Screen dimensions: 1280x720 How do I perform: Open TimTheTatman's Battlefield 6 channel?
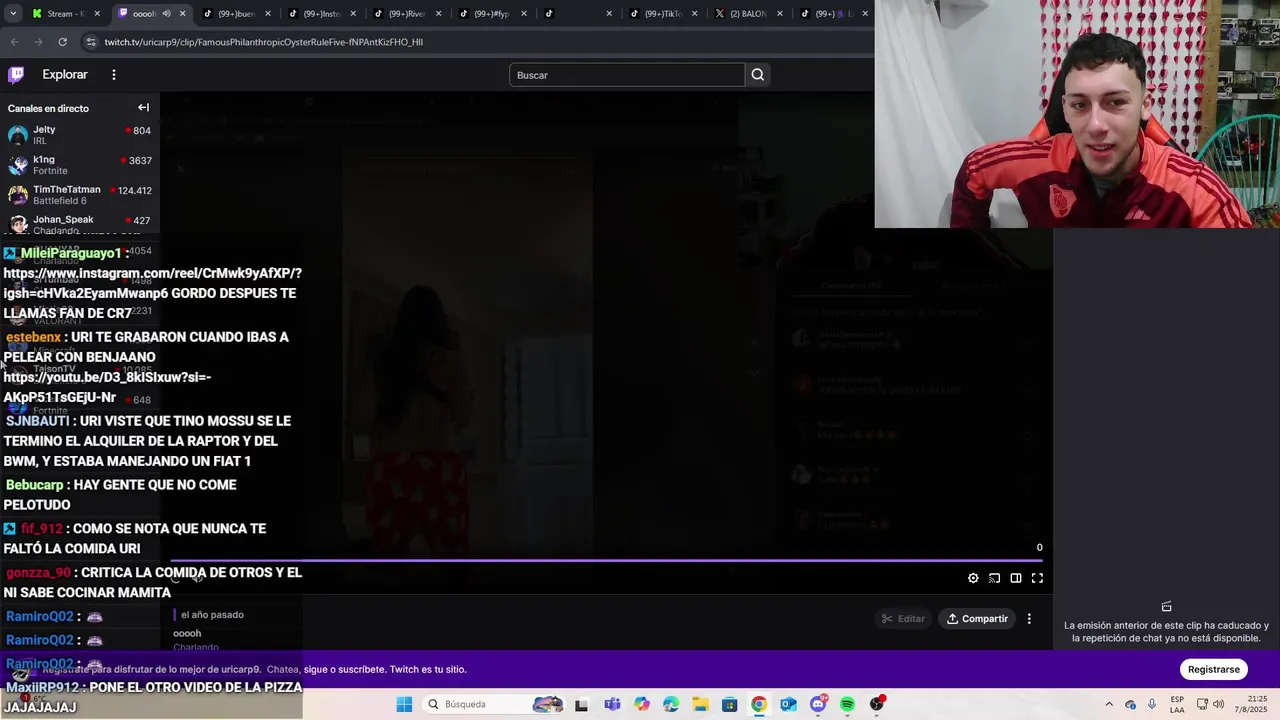pos(80,195)
